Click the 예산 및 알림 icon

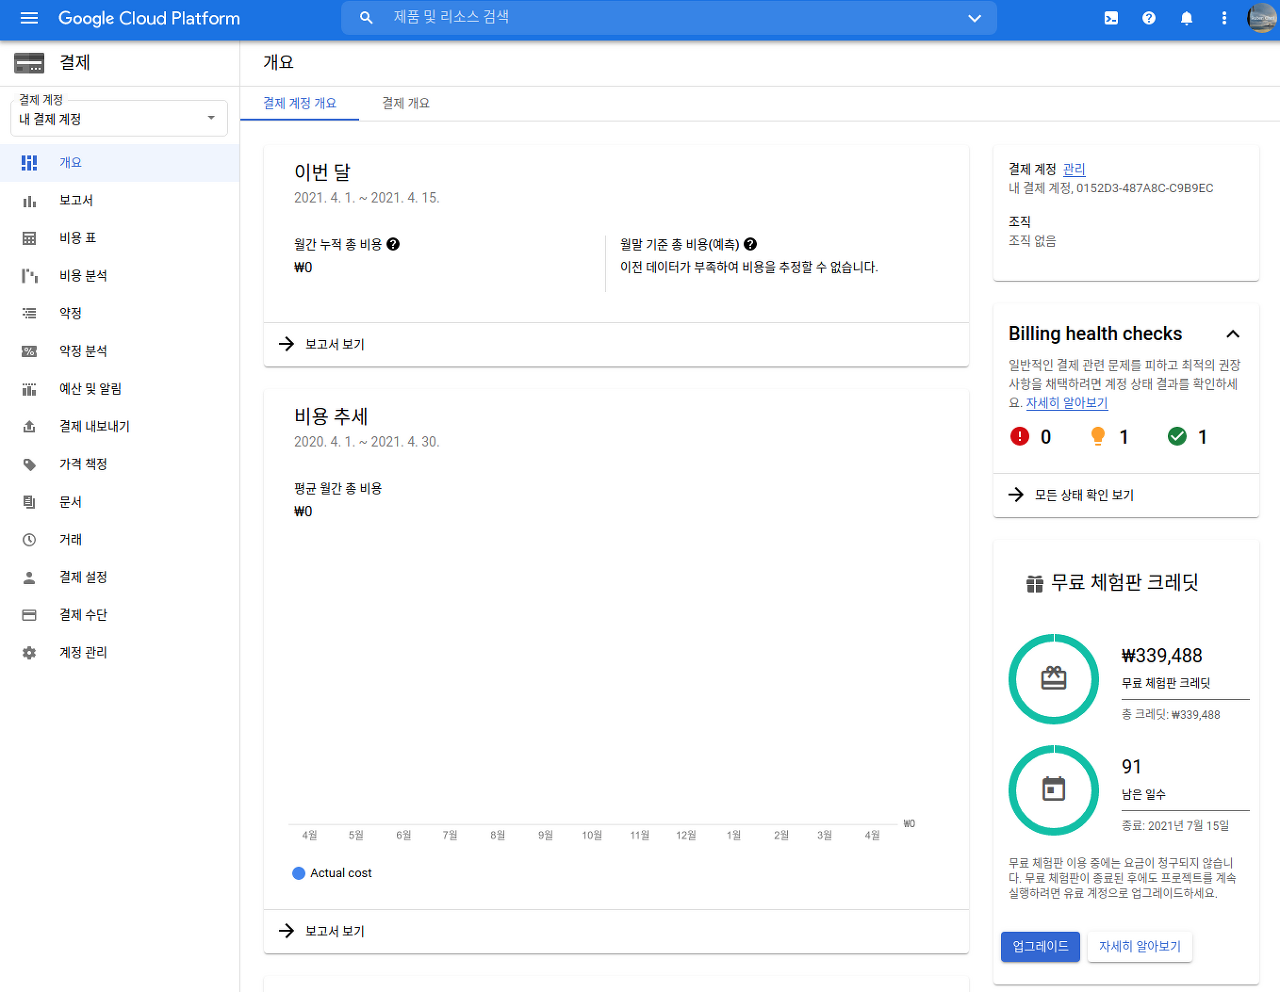pos(29,389)
